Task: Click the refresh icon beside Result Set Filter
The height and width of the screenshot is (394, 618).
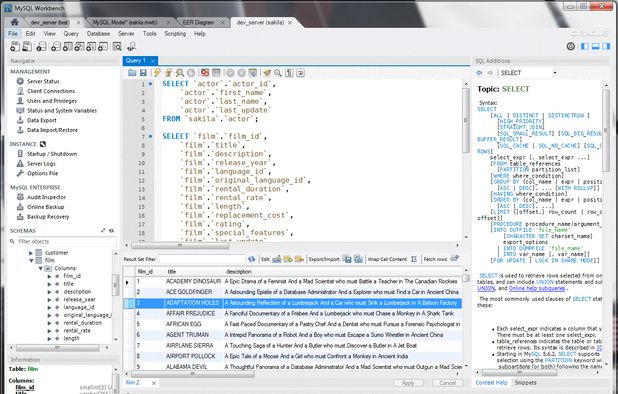Action: tap(251, 259)
